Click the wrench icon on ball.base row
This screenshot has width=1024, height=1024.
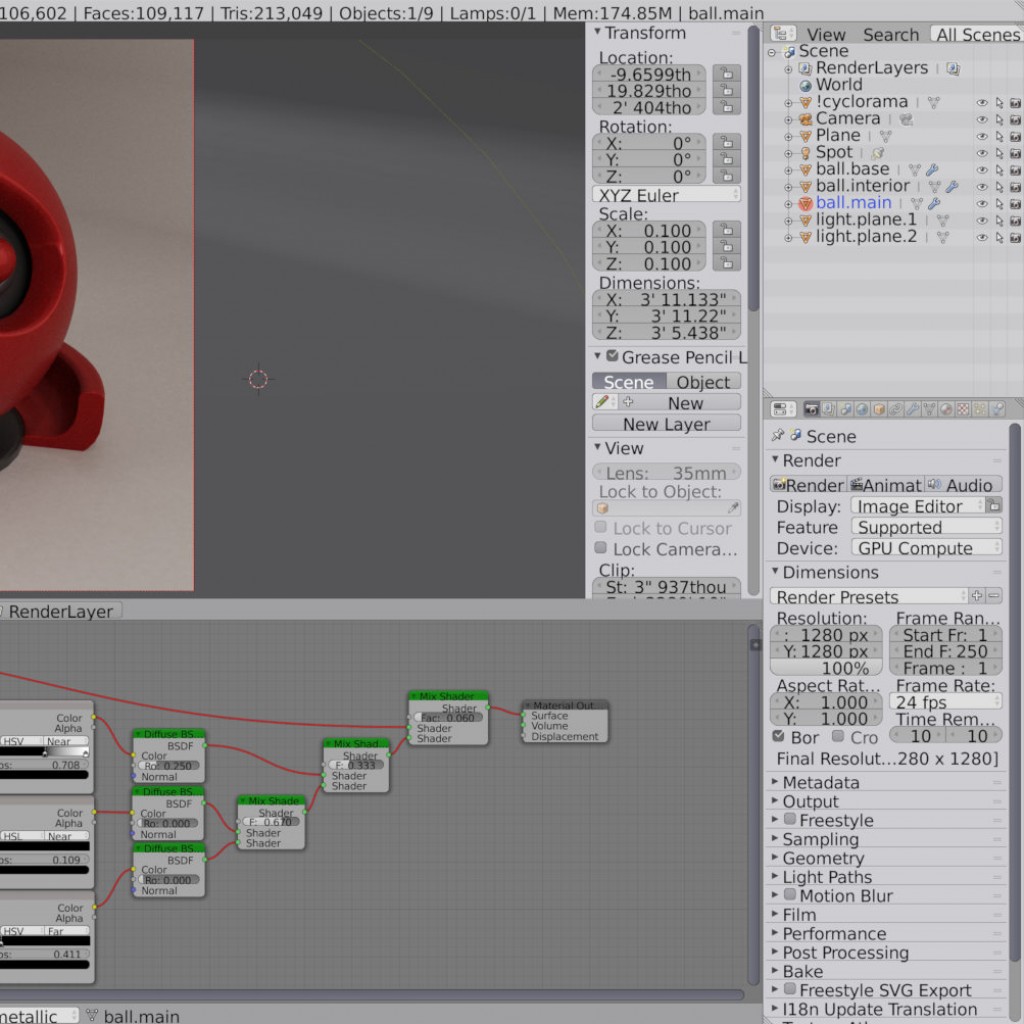point(932,169)
